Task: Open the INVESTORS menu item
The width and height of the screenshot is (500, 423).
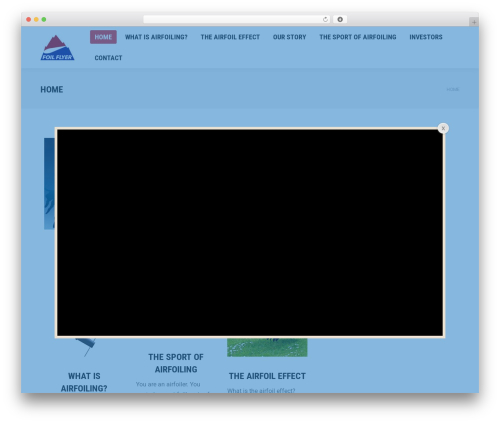Action: [x=426, y=37]
